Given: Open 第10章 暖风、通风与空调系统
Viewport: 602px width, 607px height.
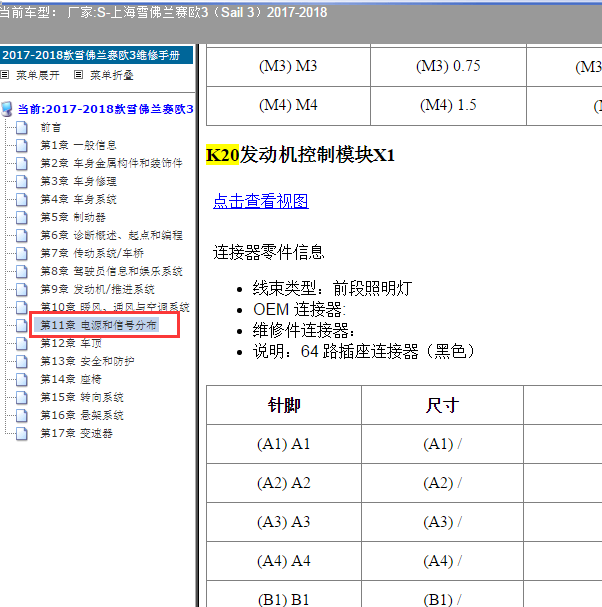Looking at the screenshot, I should click(x=115, y=307).
